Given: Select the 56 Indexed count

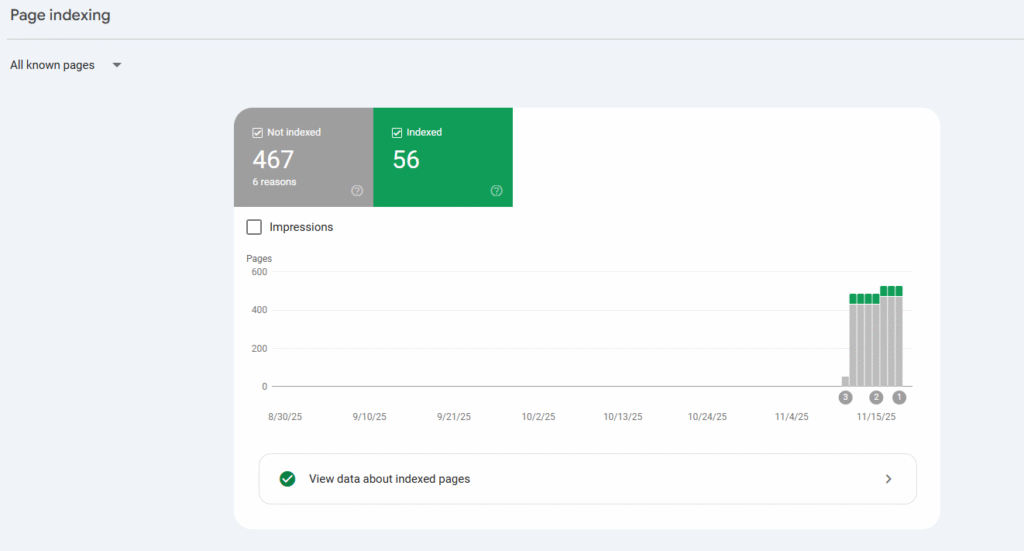Looking at the screenshot, I should [x=406, y=160].
